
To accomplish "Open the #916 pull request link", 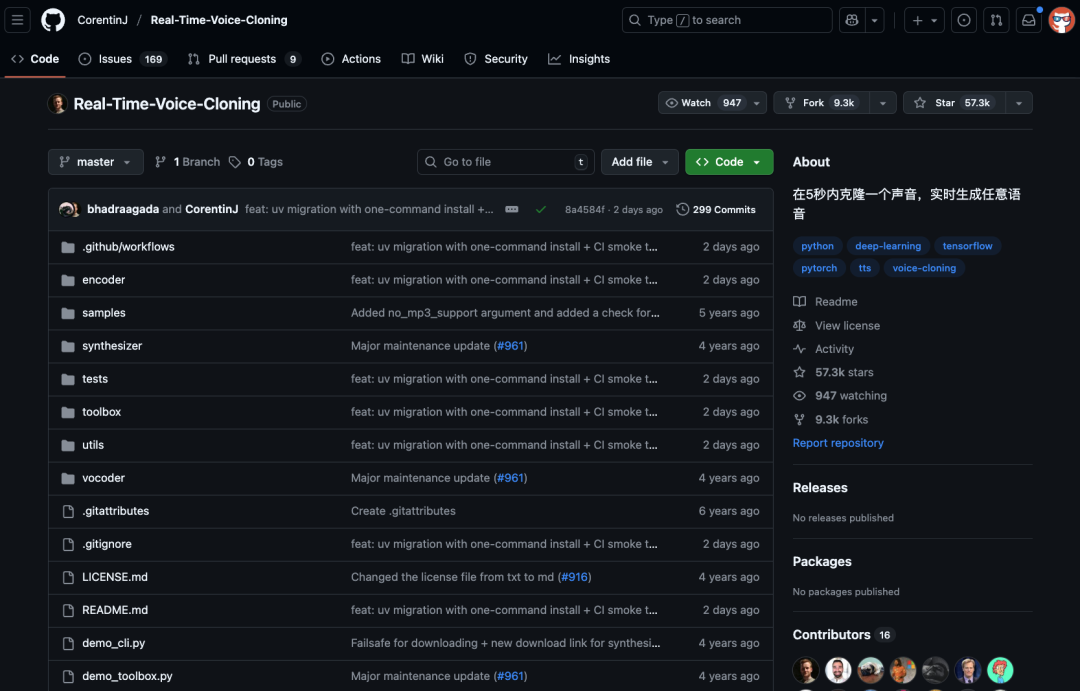I will point(574,577).
